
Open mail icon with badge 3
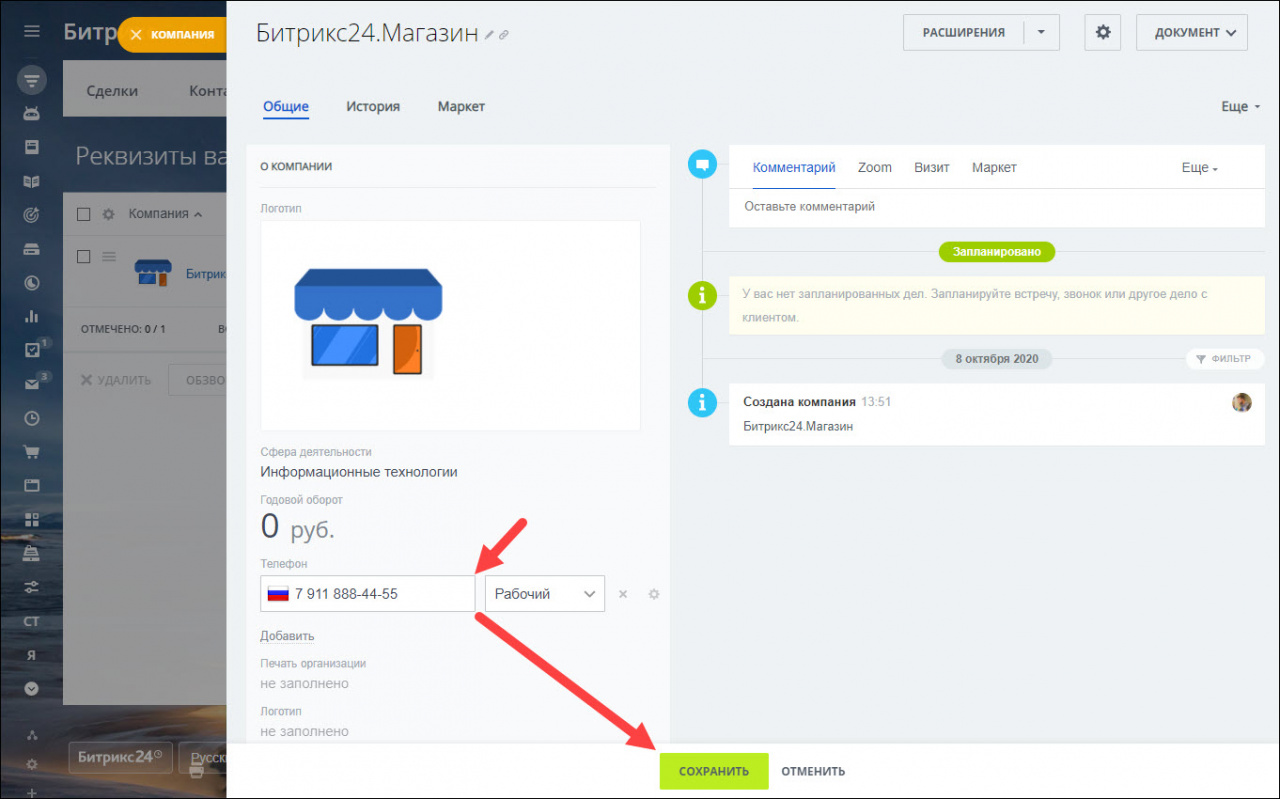32,385
